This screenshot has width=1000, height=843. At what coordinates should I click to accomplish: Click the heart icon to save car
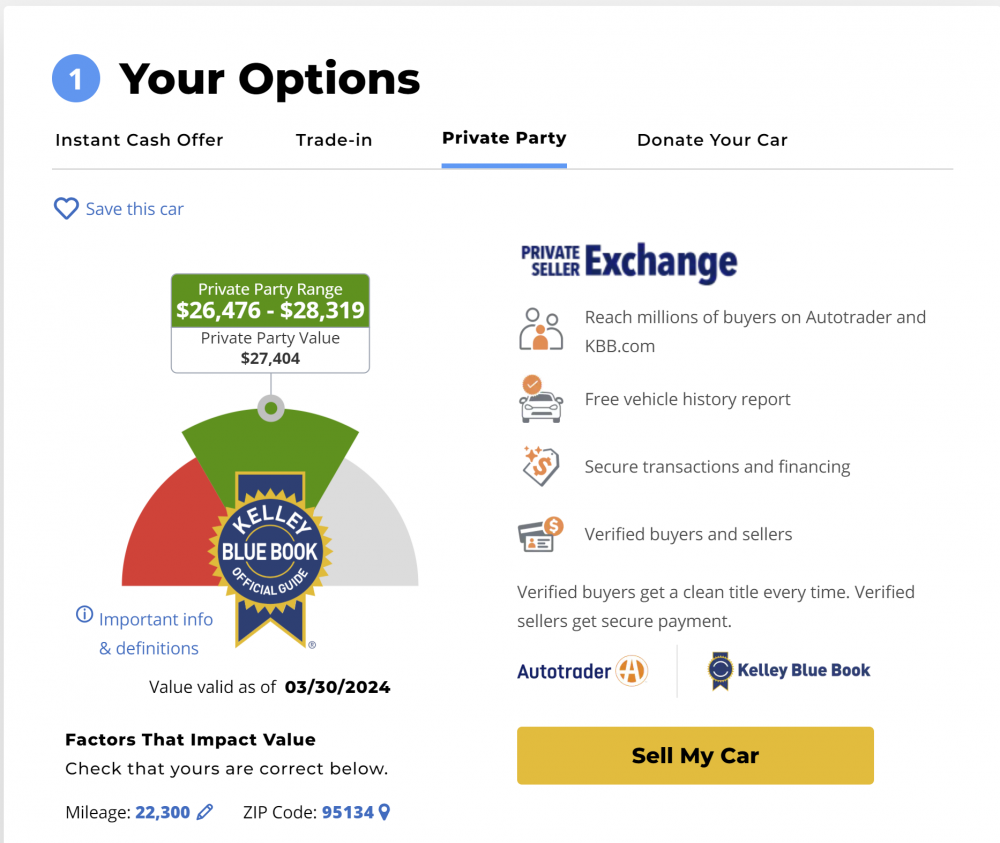[x=66, y=209]
